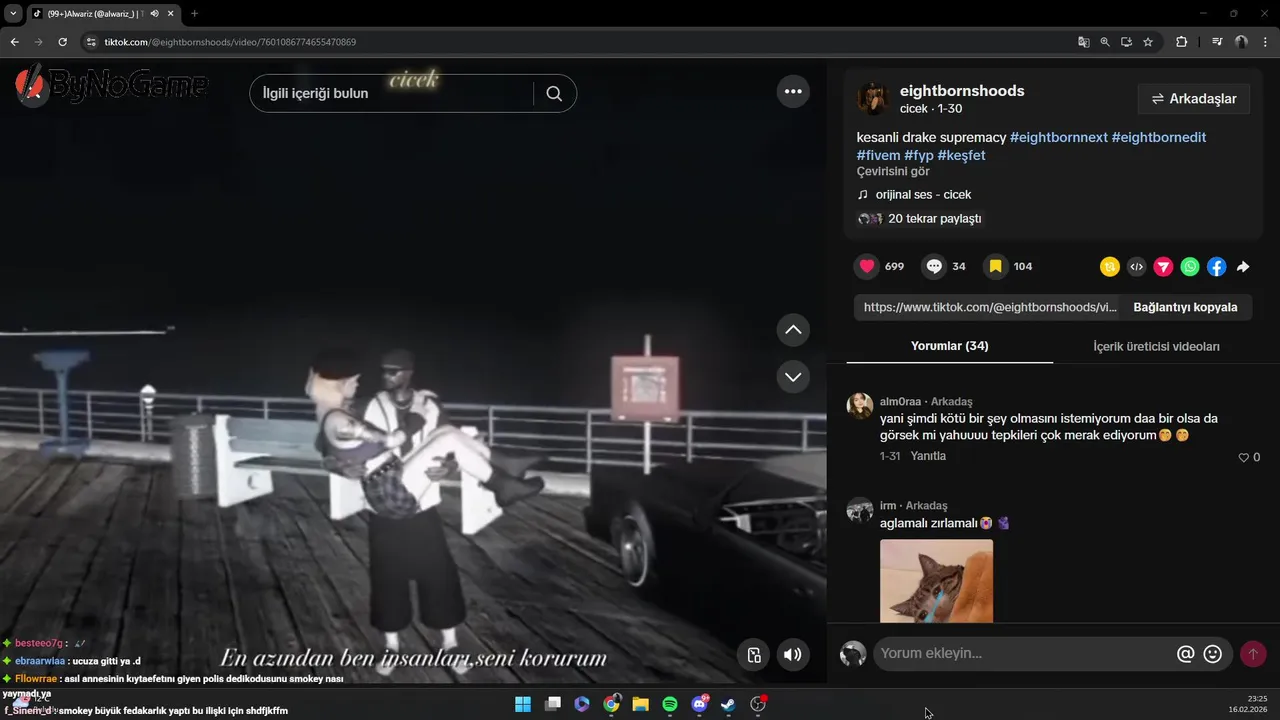Screen dimensions: 1280x720
Task: Open Spotify from the taskbar
Action: (670, 704)
